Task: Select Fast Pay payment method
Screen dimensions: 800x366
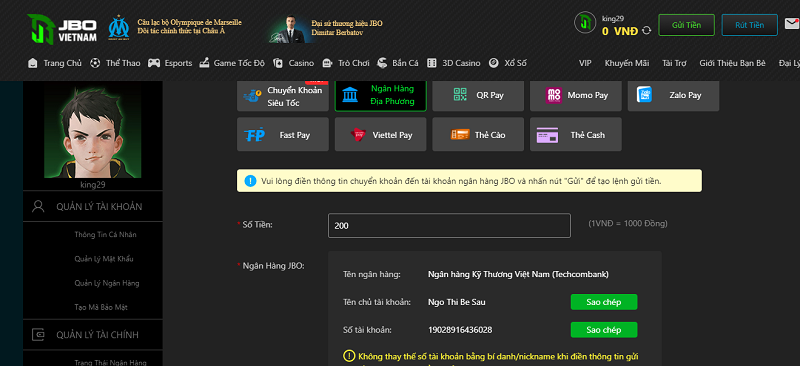Action: [283, 134]
